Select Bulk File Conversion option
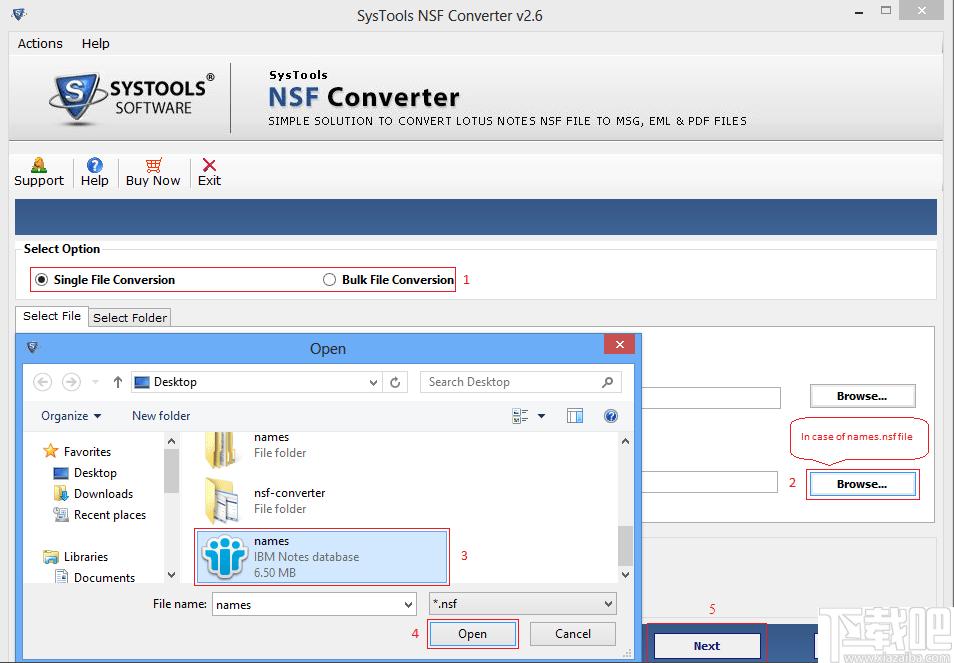 [388, 280]
